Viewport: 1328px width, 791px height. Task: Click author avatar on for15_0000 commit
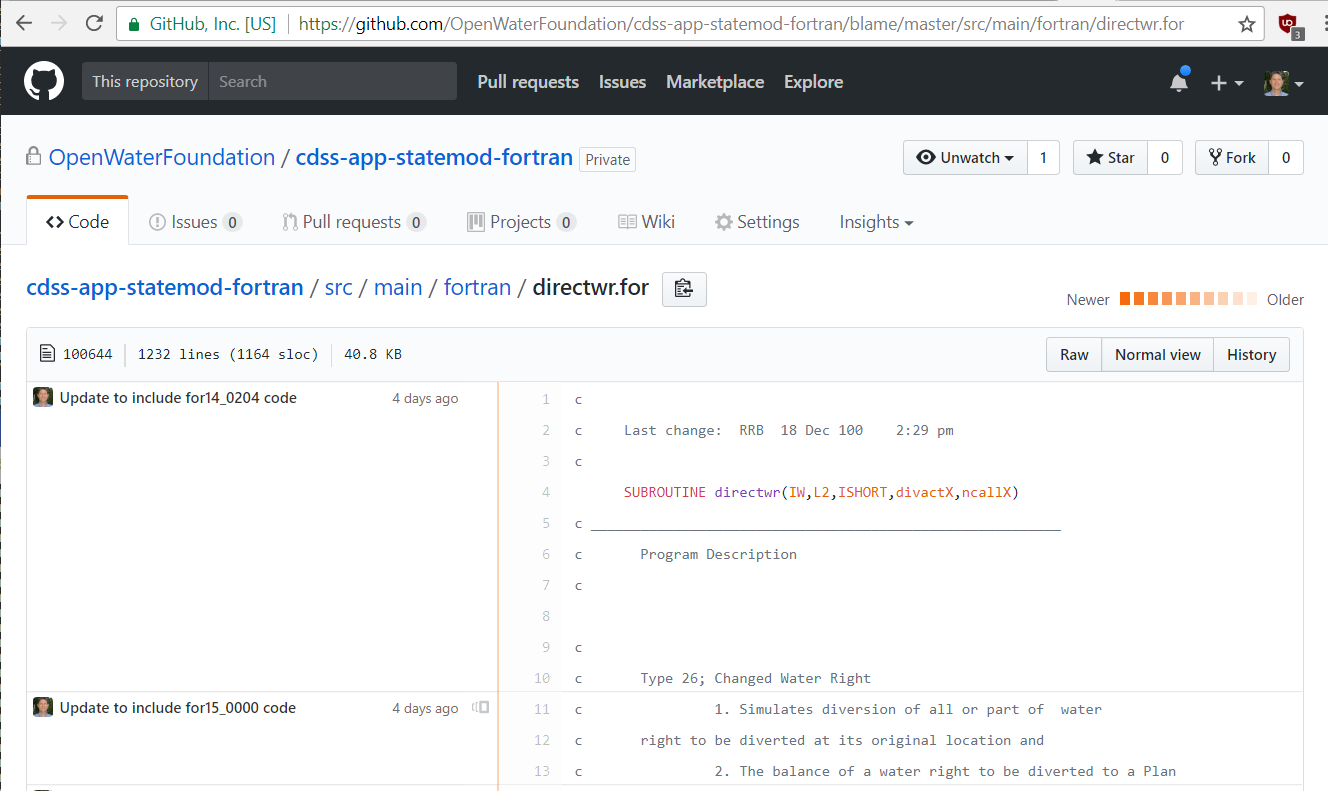[43, 707]
